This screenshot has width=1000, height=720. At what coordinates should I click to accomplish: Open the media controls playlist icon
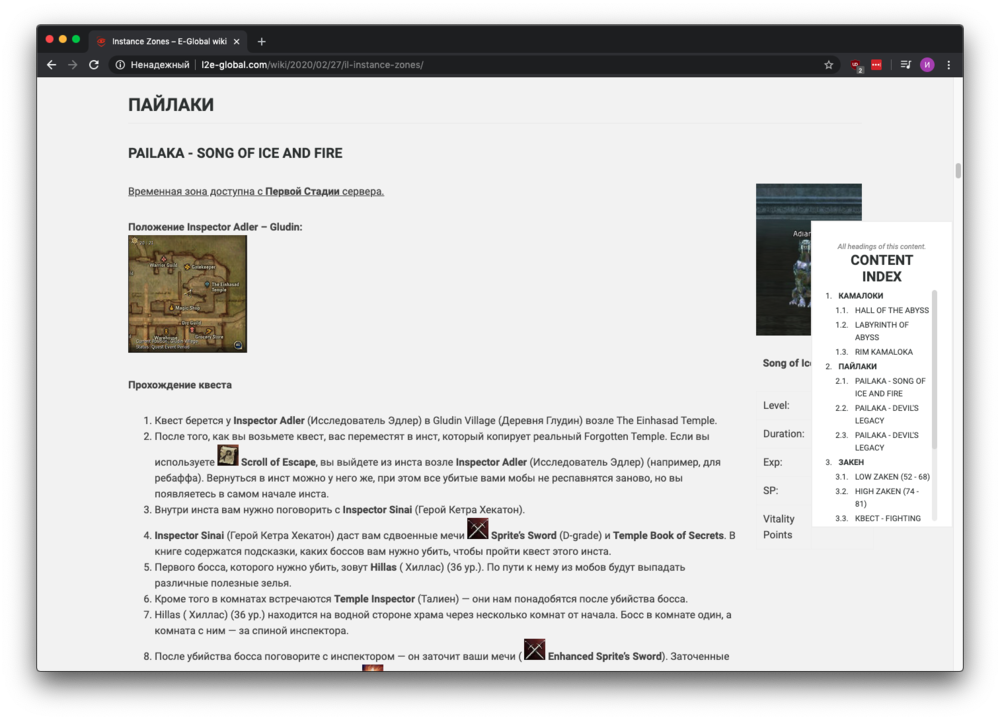[x=905, y=65]
